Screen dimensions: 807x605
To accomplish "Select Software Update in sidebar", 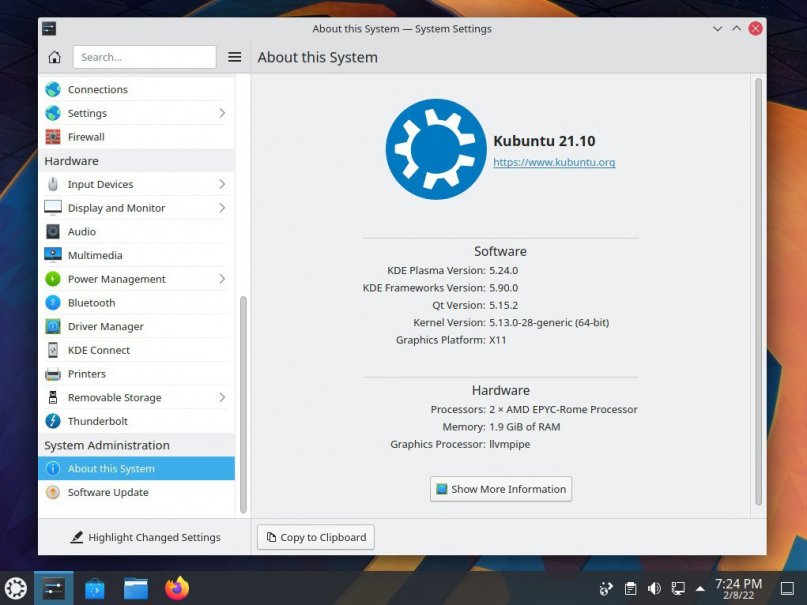I will tap(107, 492).
